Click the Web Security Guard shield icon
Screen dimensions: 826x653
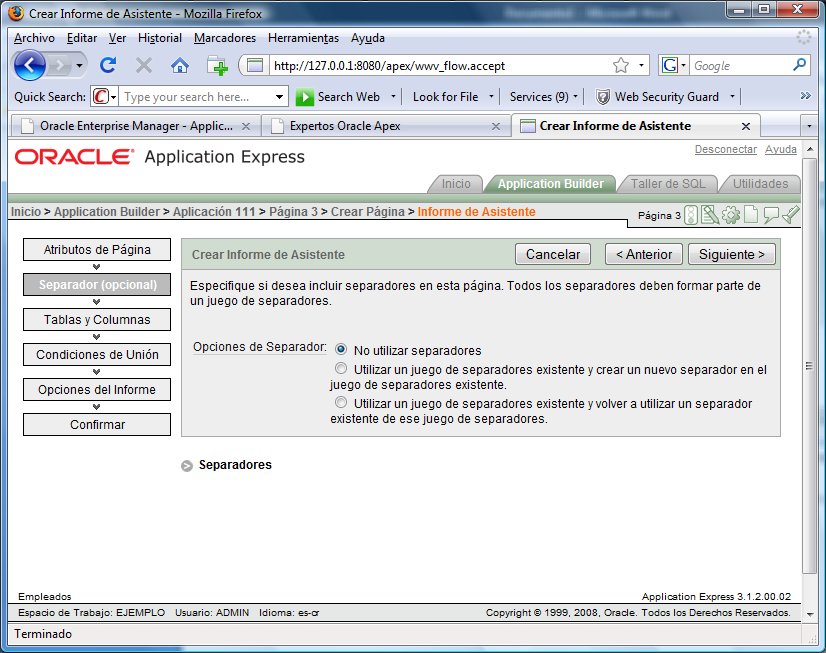point(603,97)
